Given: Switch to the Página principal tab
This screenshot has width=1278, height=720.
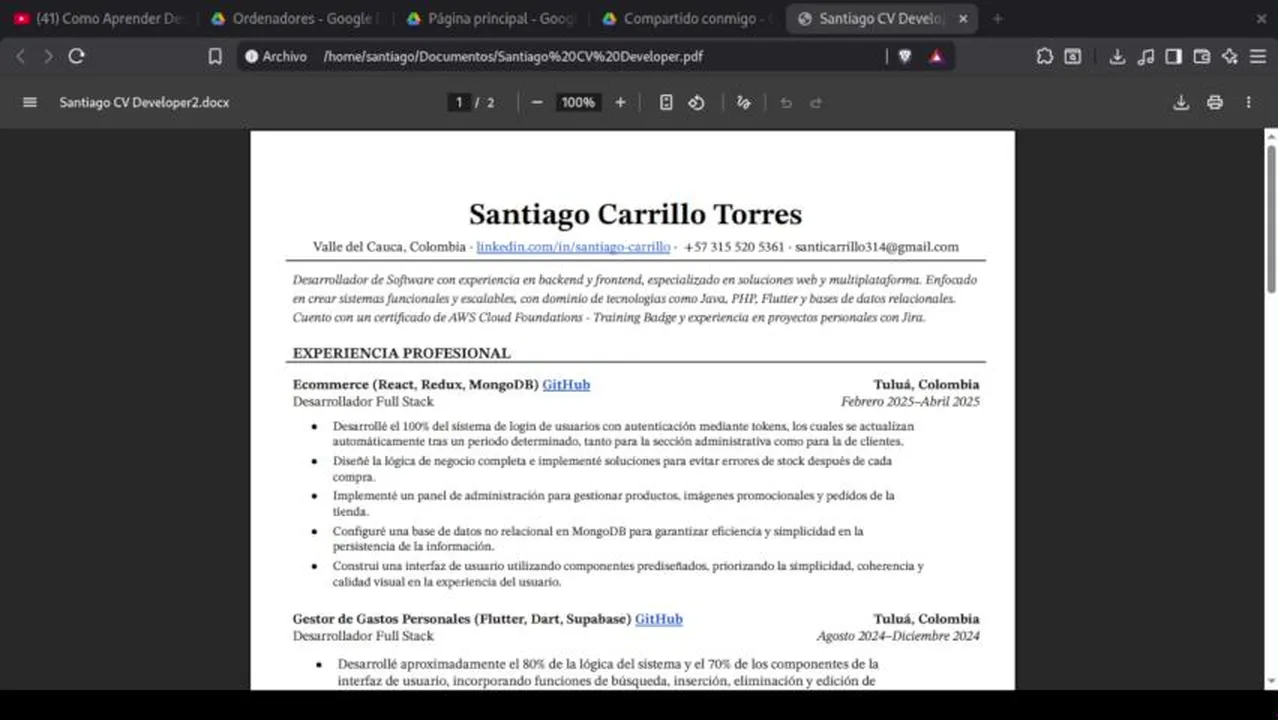Looking at the screenshot, I should (490, 19).
